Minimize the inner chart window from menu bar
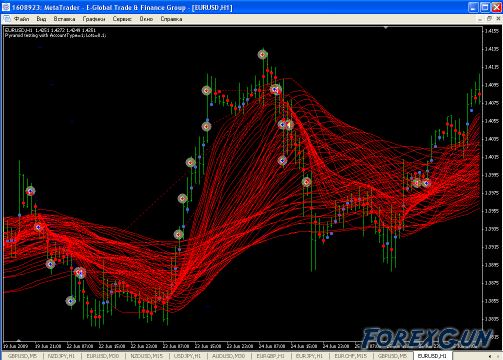The height and width of the screenshot is (360, 503). pos(480,19)
